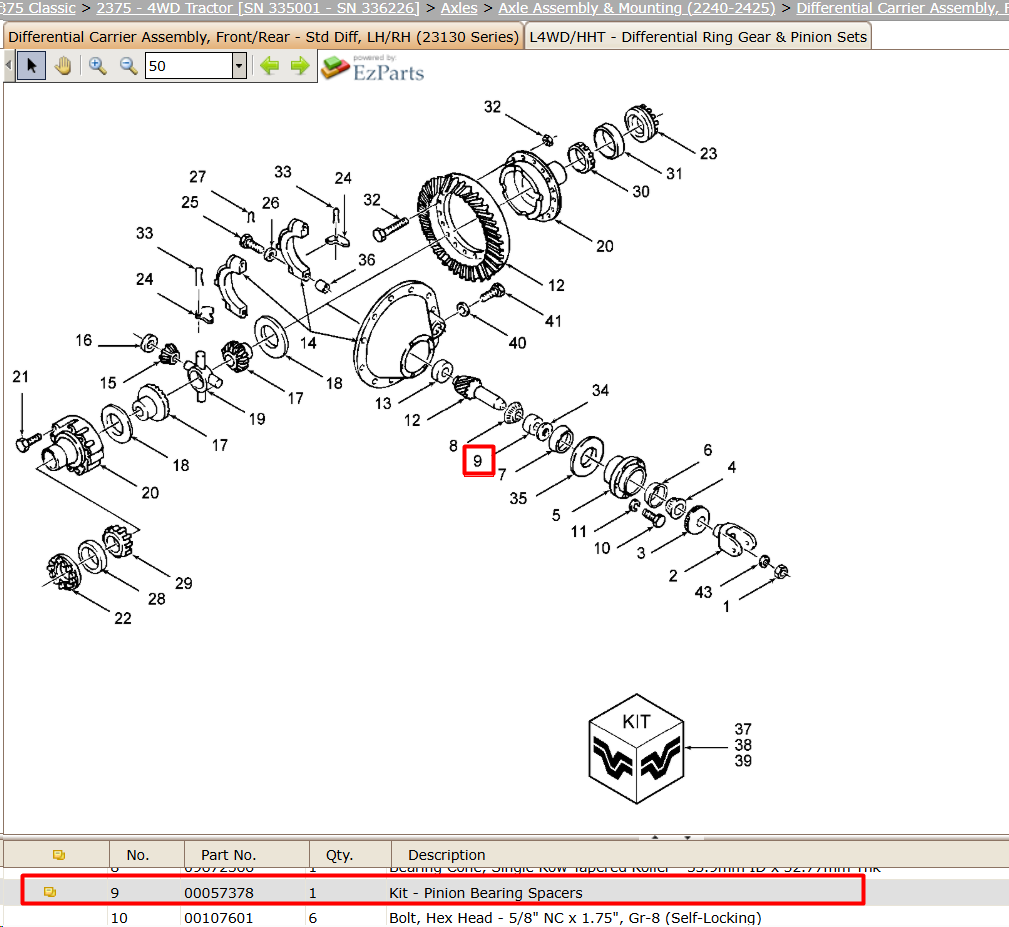Select callout 11 in diagram

pos(579,532)
